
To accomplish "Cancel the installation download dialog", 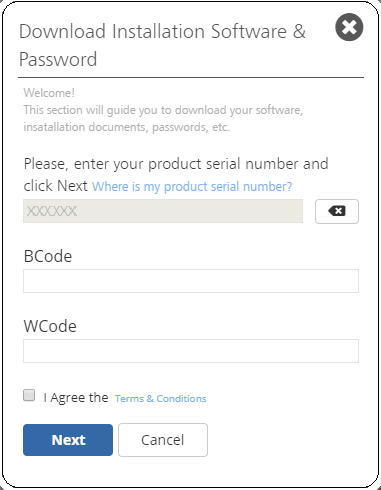I will pos(163,440).
